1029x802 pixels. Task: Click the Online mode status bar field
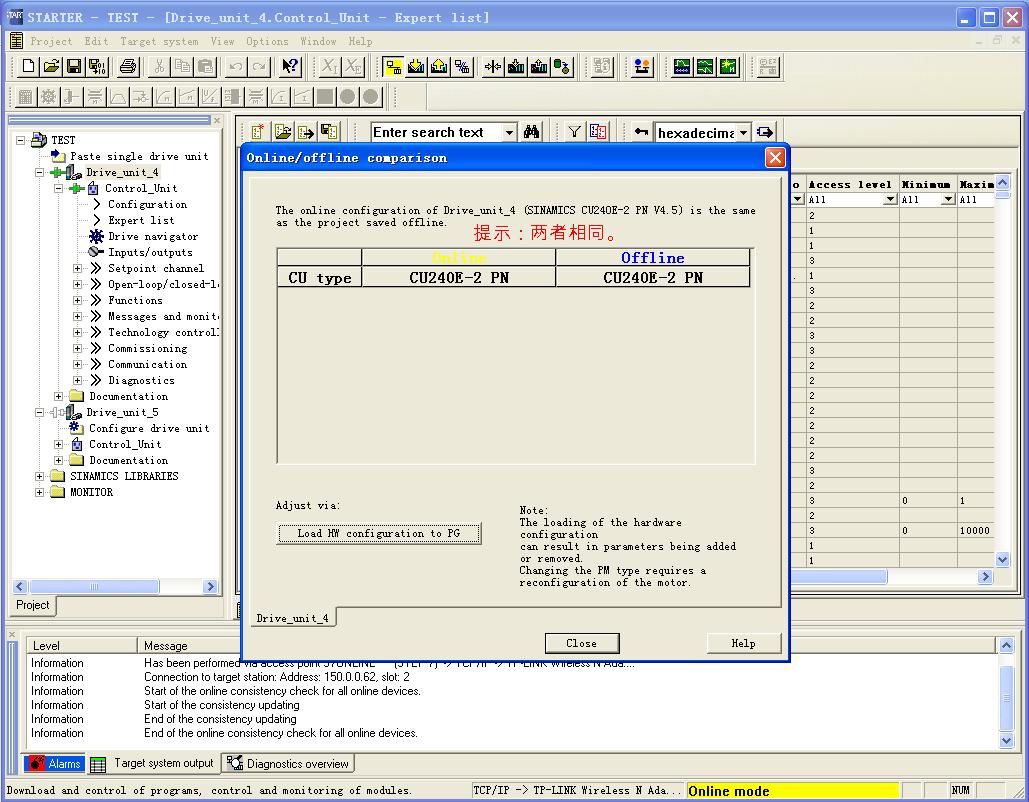tap(792, 791)
